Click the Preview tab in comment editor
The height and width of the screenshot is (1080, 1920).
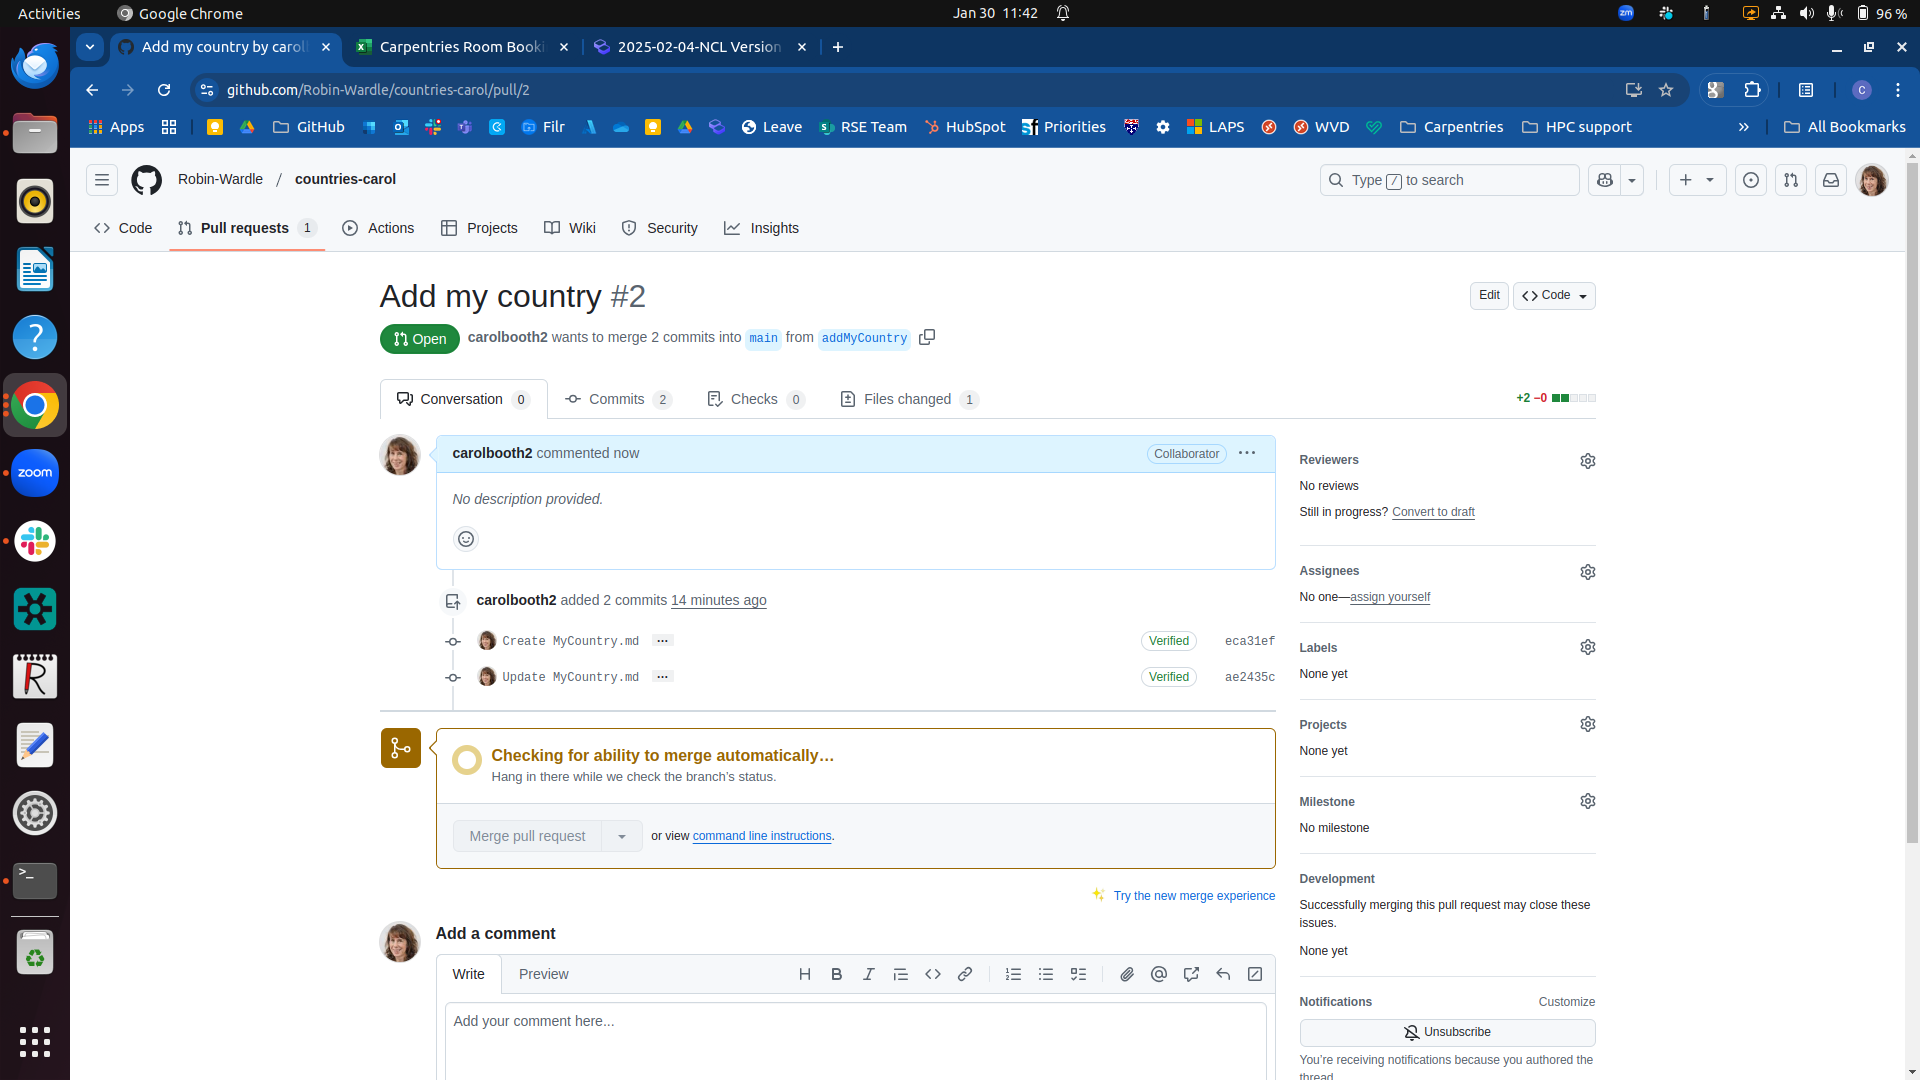542,973
